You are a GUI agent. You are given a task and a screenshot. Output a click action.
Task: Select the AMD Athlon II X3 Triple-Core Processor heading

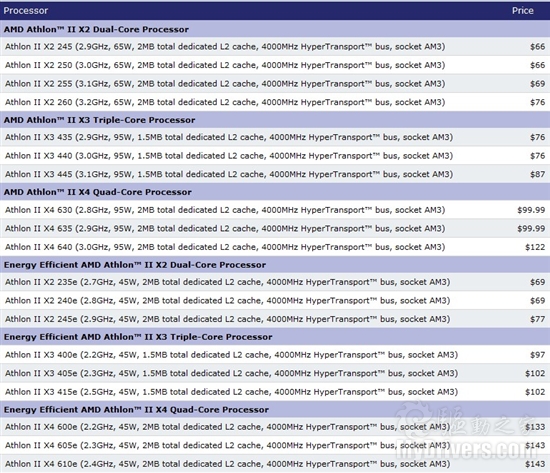coord(275,120)
